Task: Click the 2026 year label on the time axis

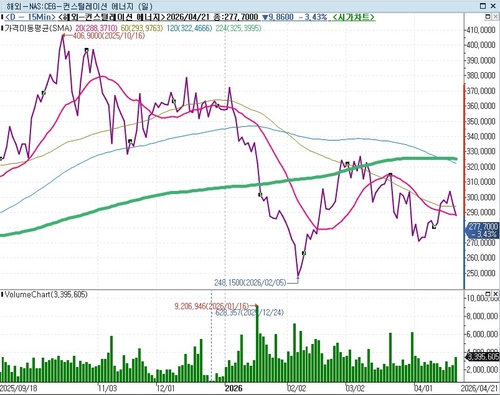Action: pos(233,388)
